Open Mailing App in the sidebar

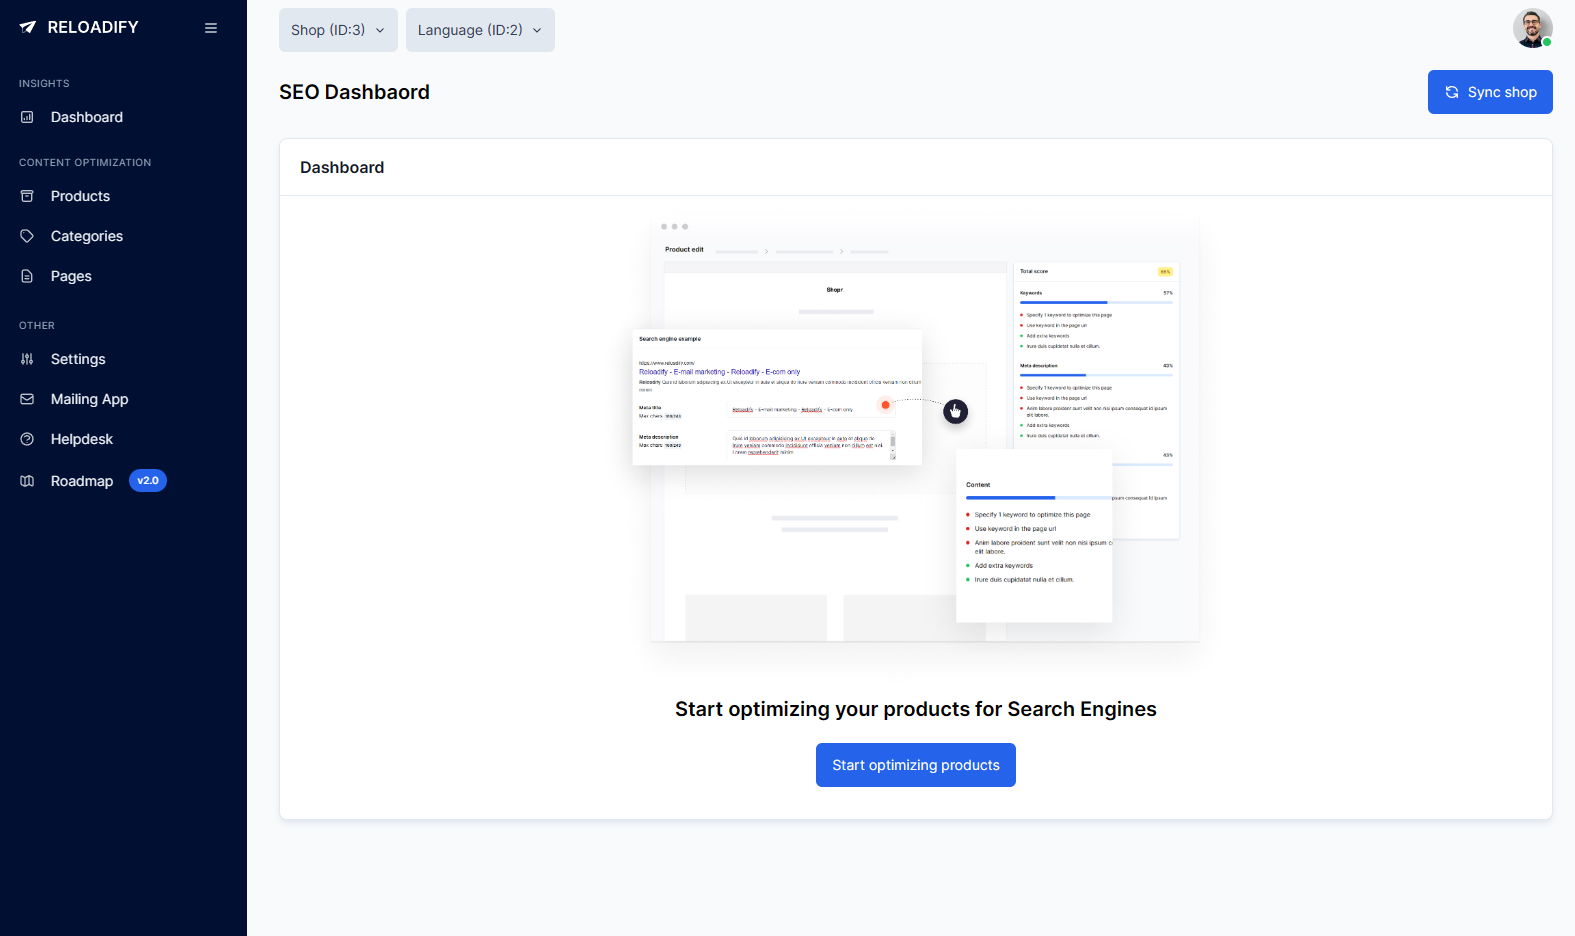click(89, 399)
